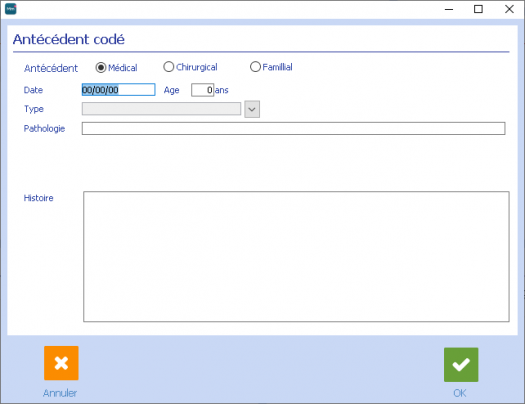Maximize the dialog window

click(478, 9)
